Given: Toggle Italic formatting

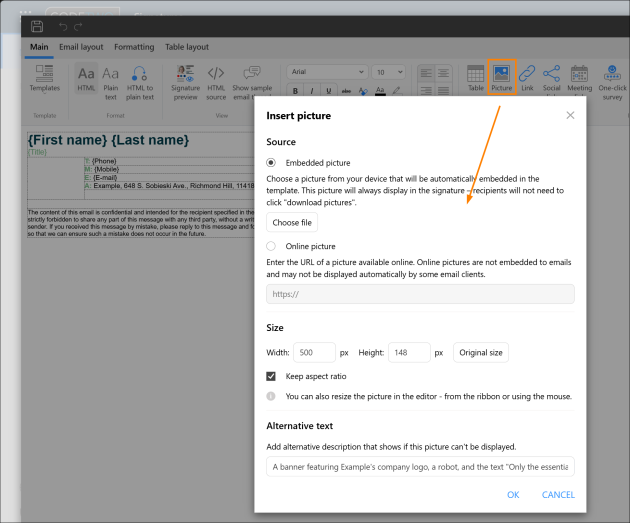Looking at the screenshot, I should [312, 91].
